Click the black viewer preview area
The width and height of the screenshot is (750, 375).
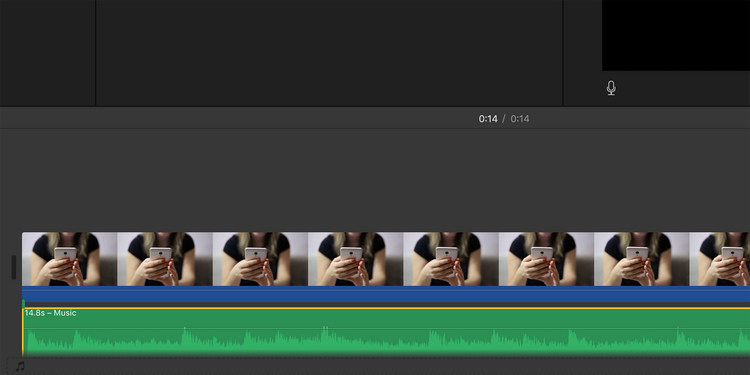(x=675, y=35)
